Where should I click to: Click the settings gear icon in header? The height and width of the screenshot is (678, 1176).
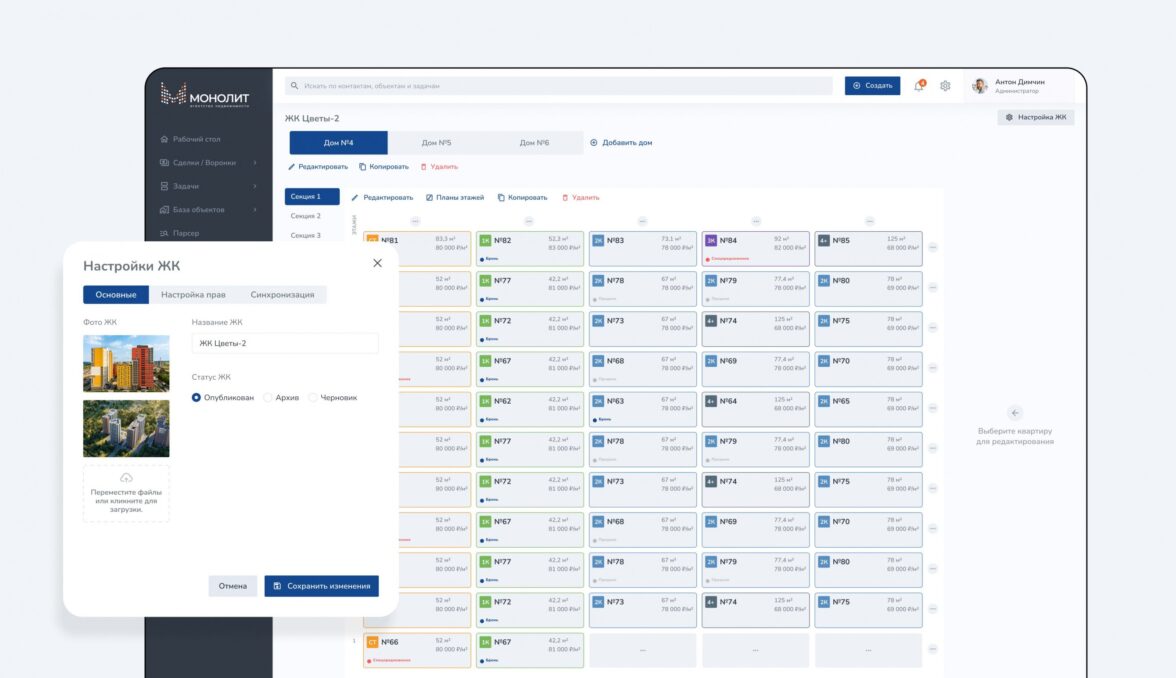point(945,86)
